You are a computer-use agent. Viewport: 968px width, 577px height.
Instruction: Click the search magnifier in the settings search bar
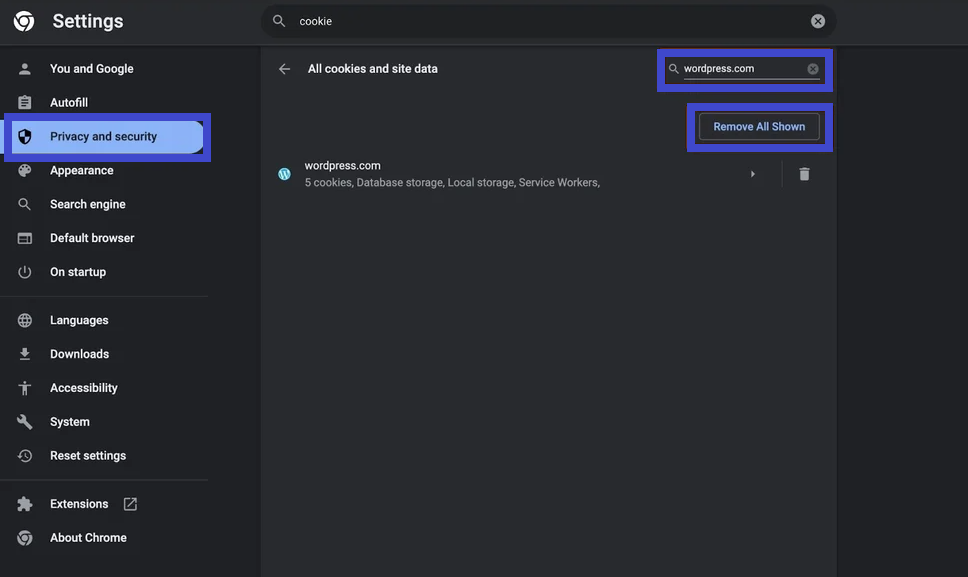click(x=279, y=21)
